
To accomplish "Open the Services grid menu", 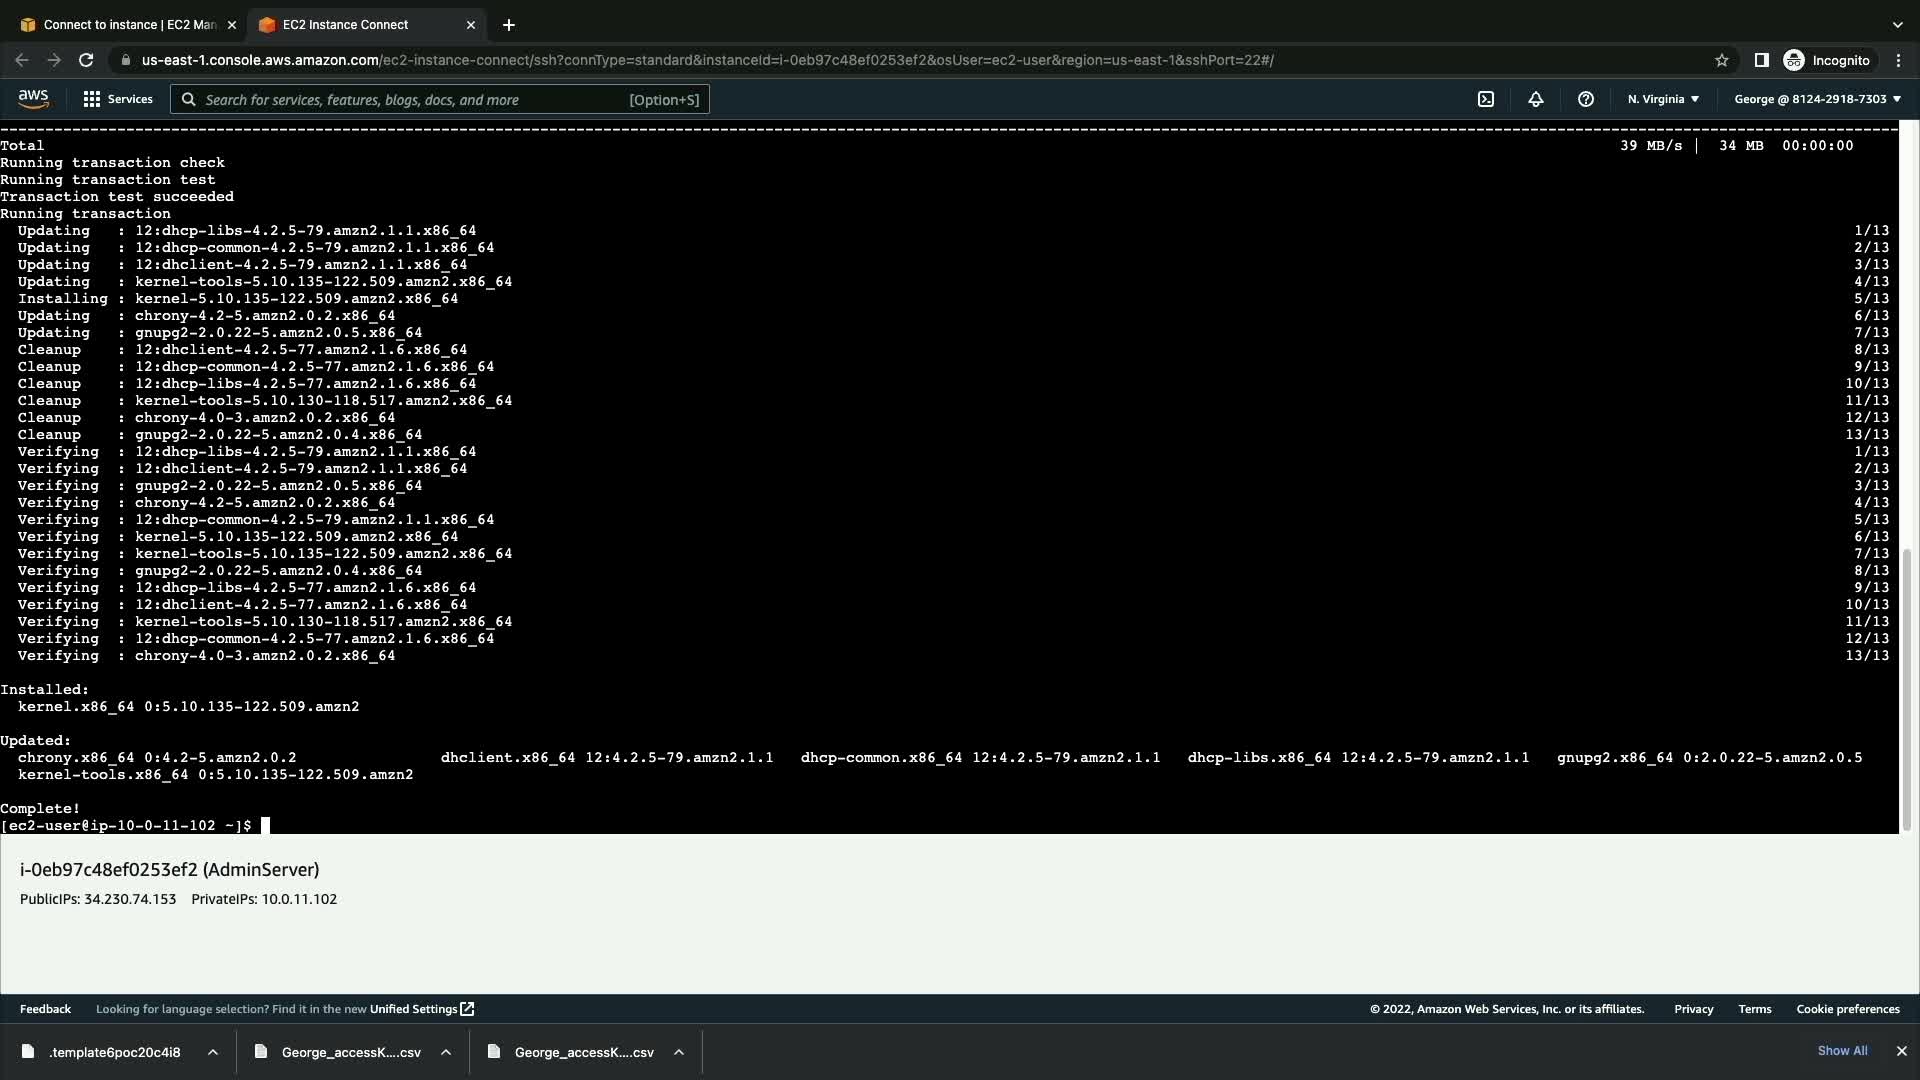I will (118, 99).
